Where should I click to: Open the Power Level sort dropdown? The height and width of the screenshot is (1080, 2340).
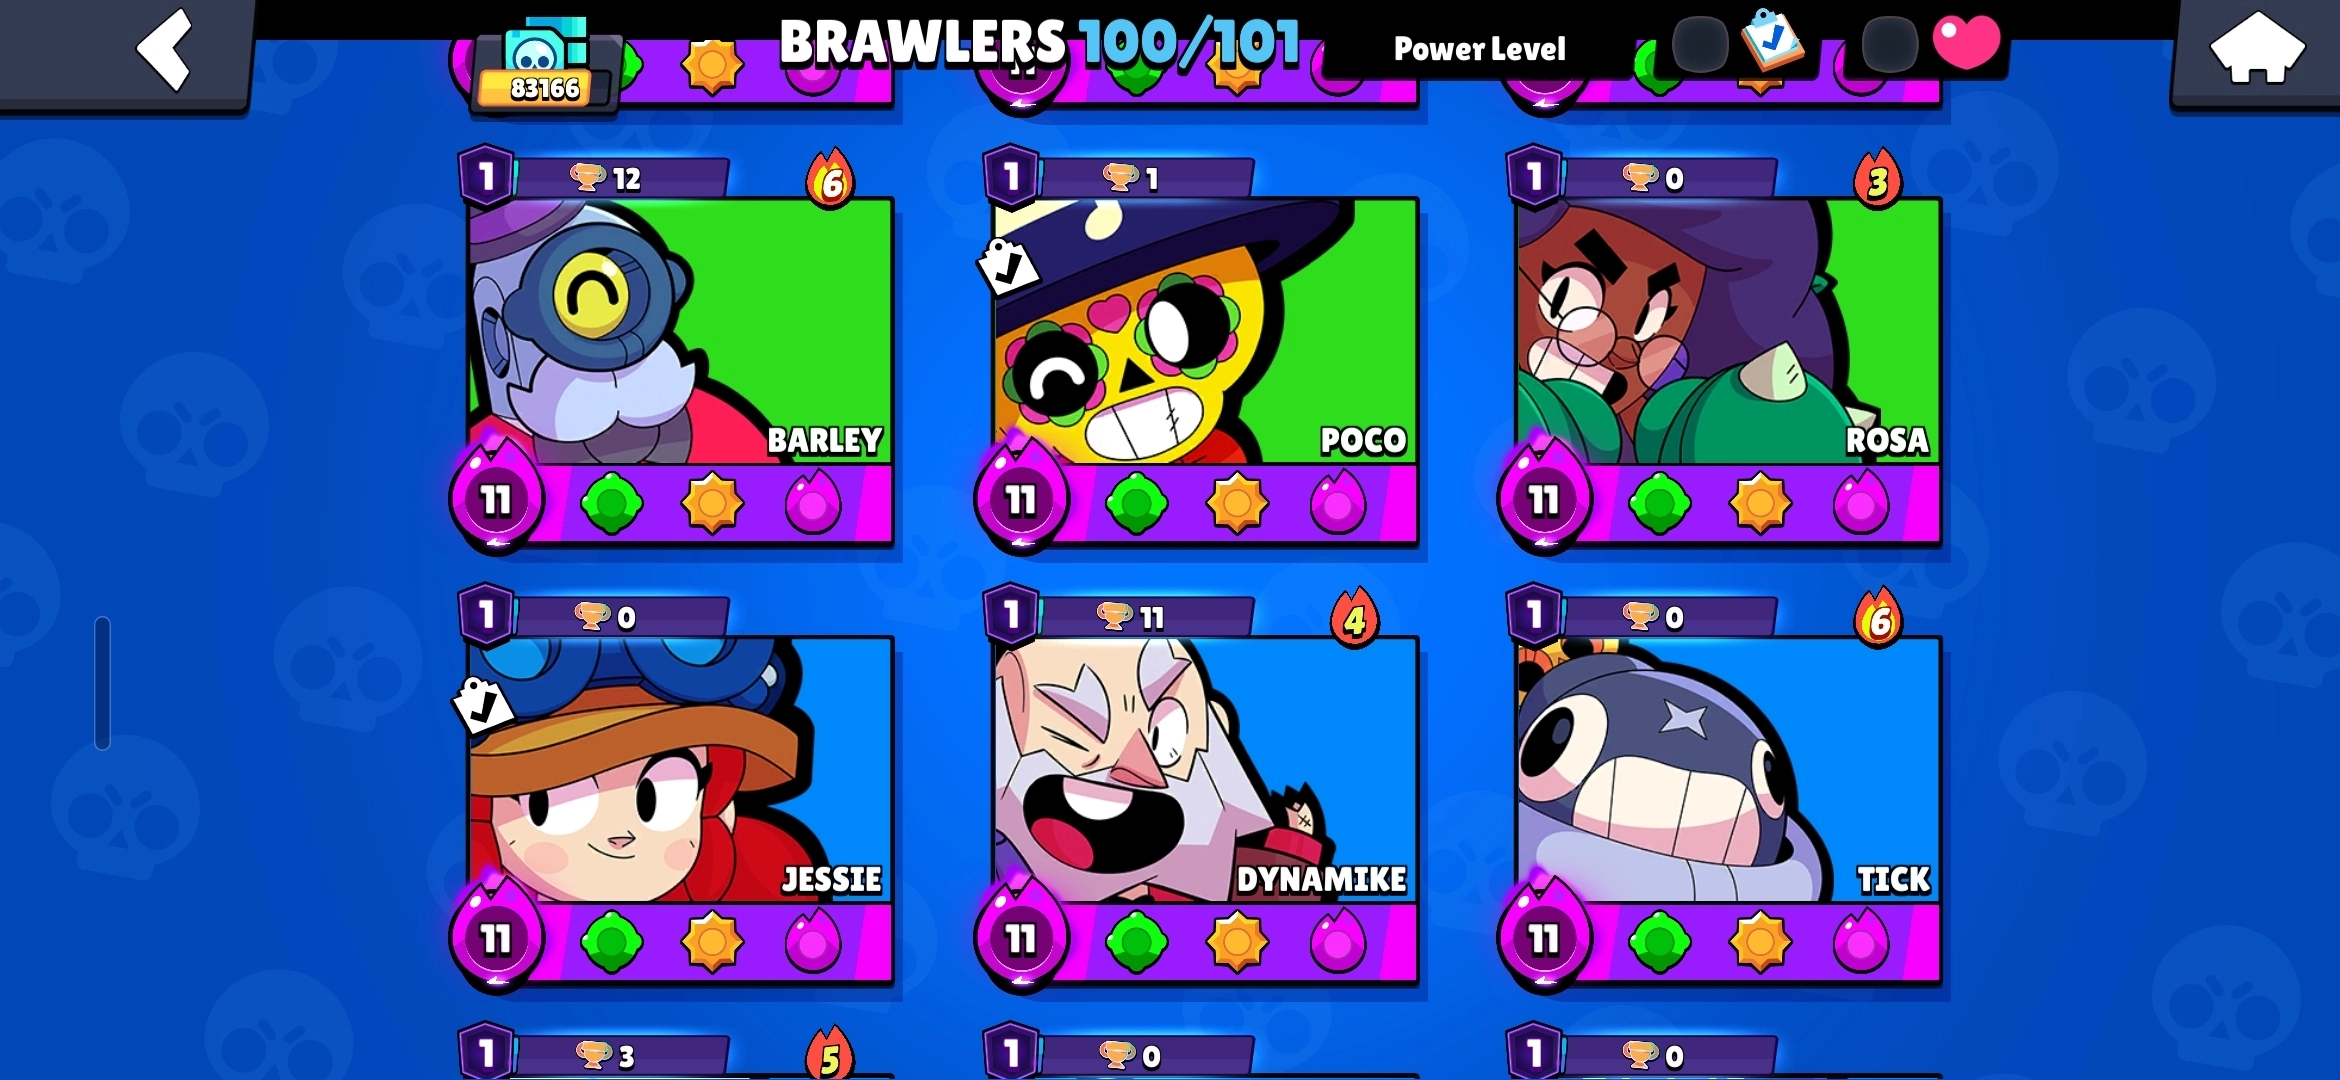click(x=1480, y=48)
